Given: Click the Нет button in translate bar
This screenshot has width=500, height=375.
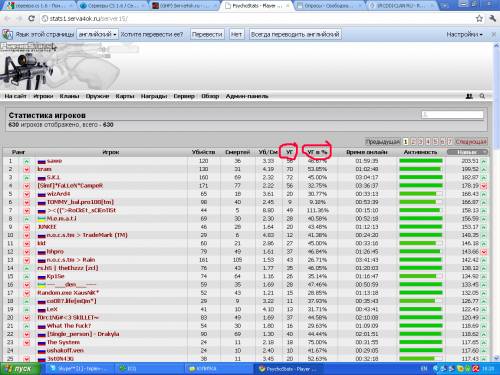Looking at the screenshot, I should pos(236,34).
